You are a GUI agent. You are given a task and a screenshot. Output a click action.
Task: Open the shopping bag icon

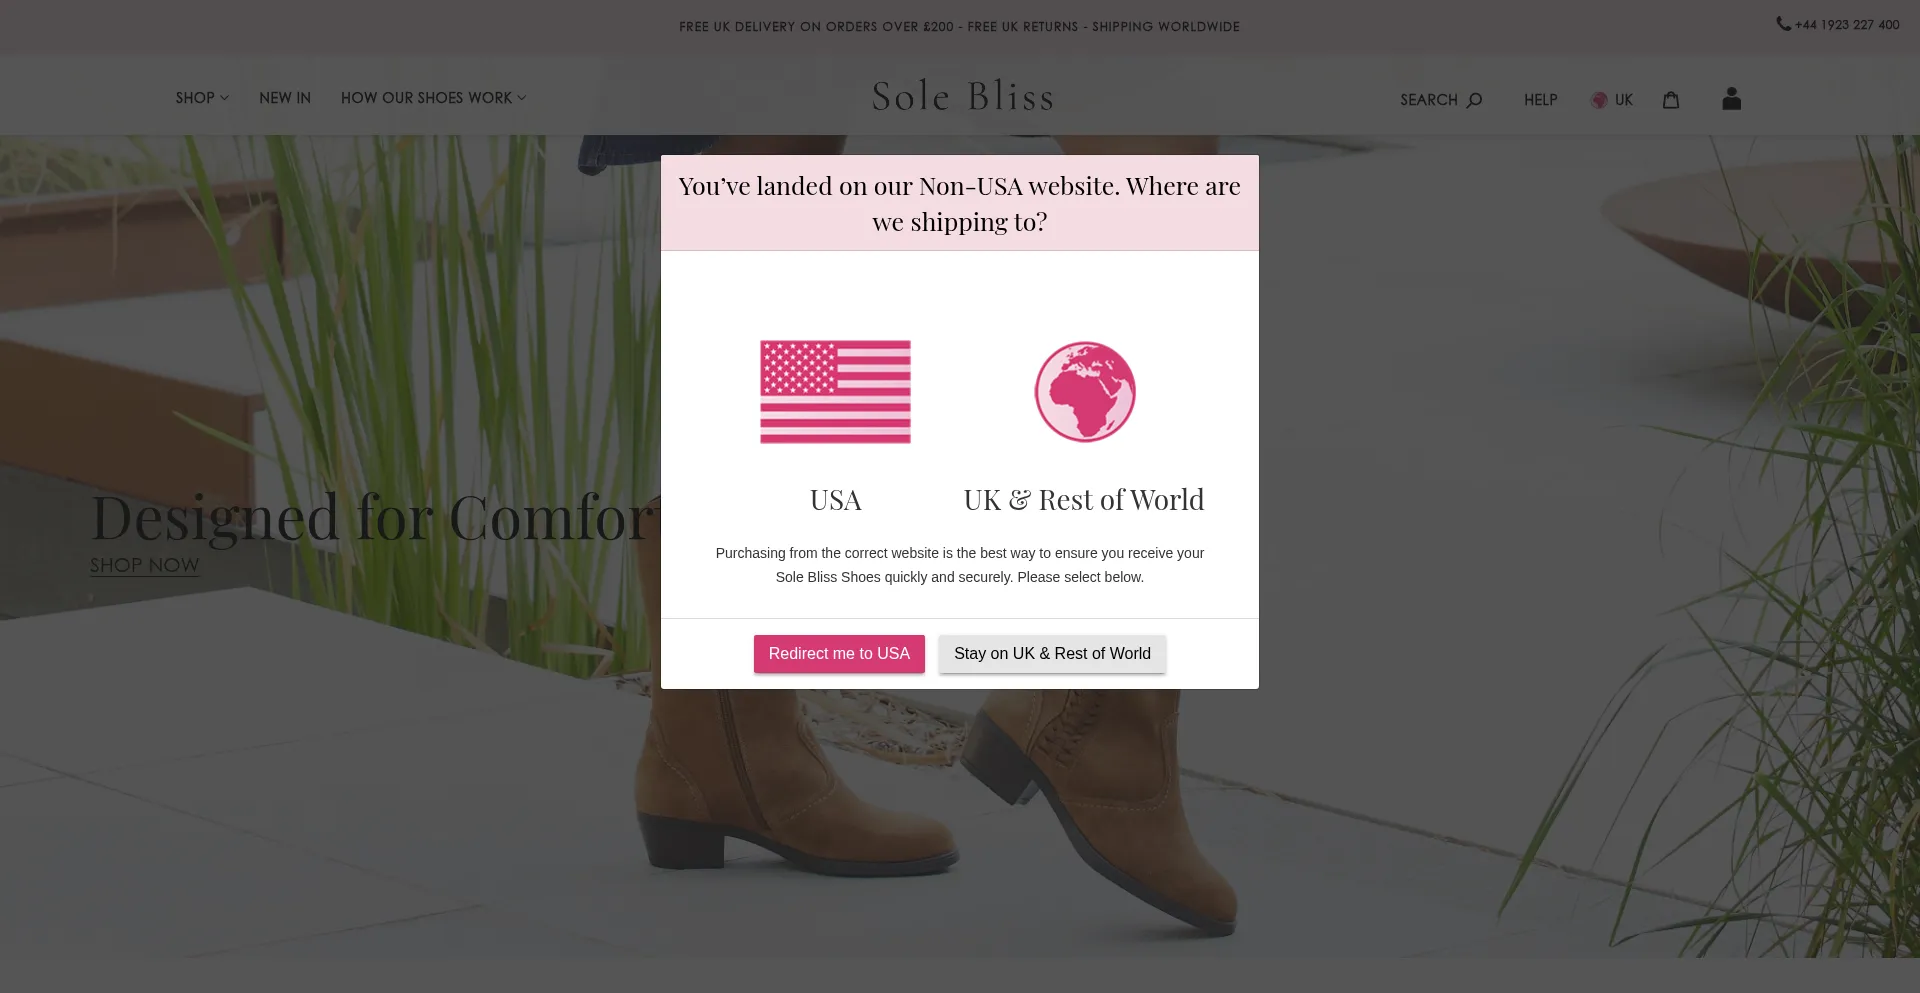1671,99
